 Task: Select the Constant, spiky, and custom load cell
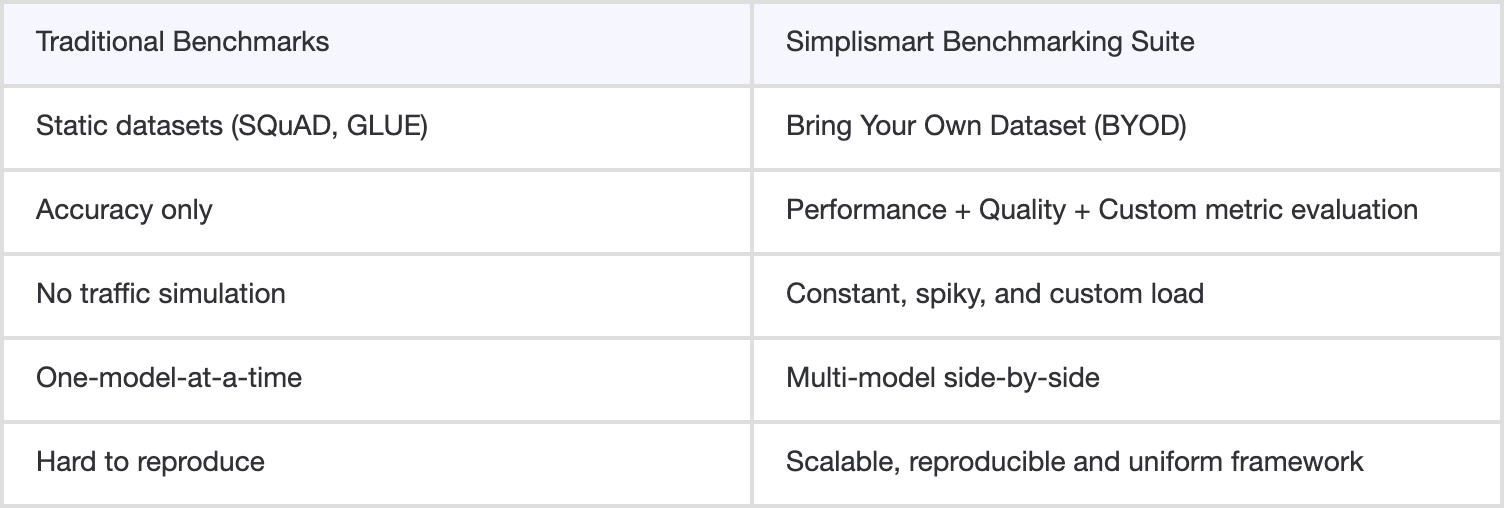994,294
